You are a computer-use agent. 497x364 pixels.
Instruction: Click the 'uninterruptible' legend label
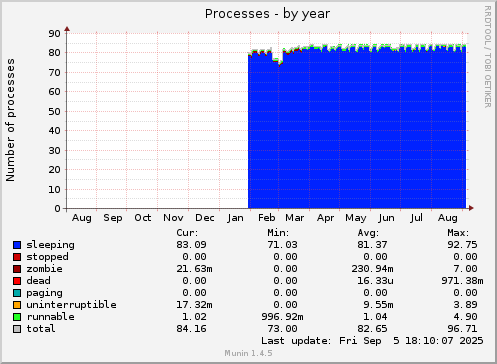click(71, 305)
